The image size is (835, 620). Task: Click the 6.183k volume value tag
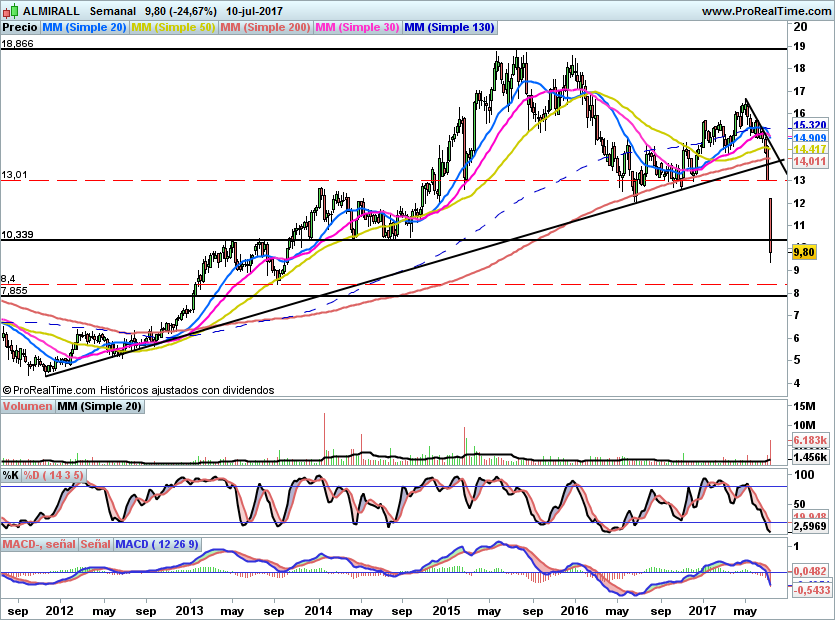(x=810, y=440)
